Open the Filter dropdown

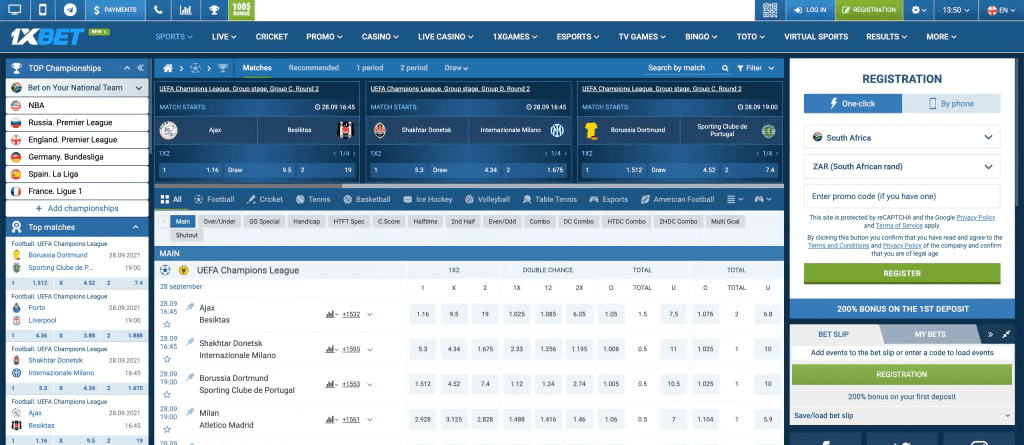[756, 68]
